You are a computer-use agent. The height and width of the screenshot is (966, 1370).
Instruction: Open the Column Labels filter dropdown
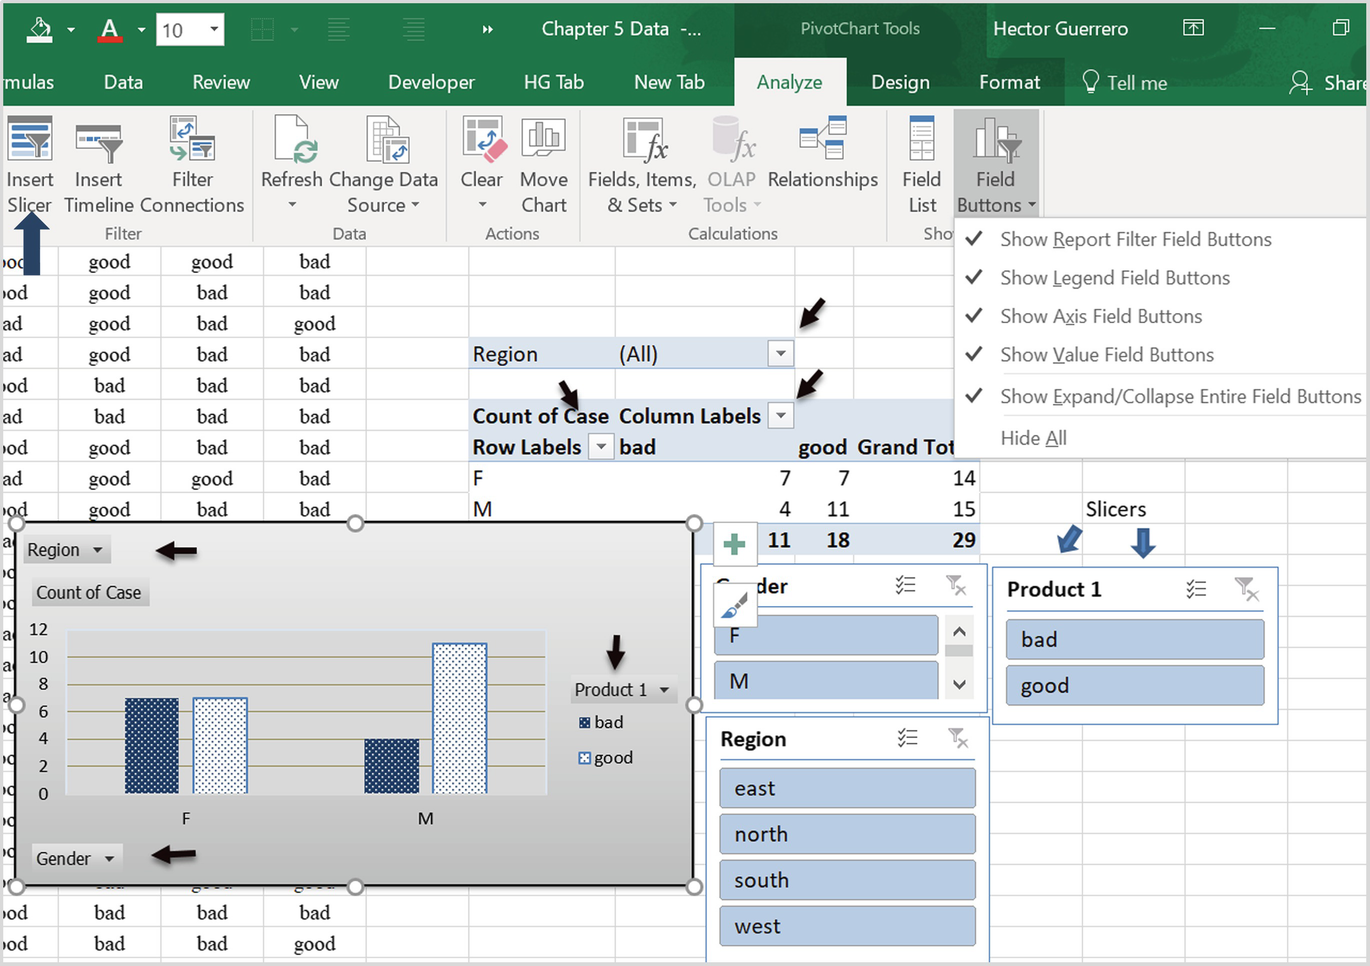point(779,415)
